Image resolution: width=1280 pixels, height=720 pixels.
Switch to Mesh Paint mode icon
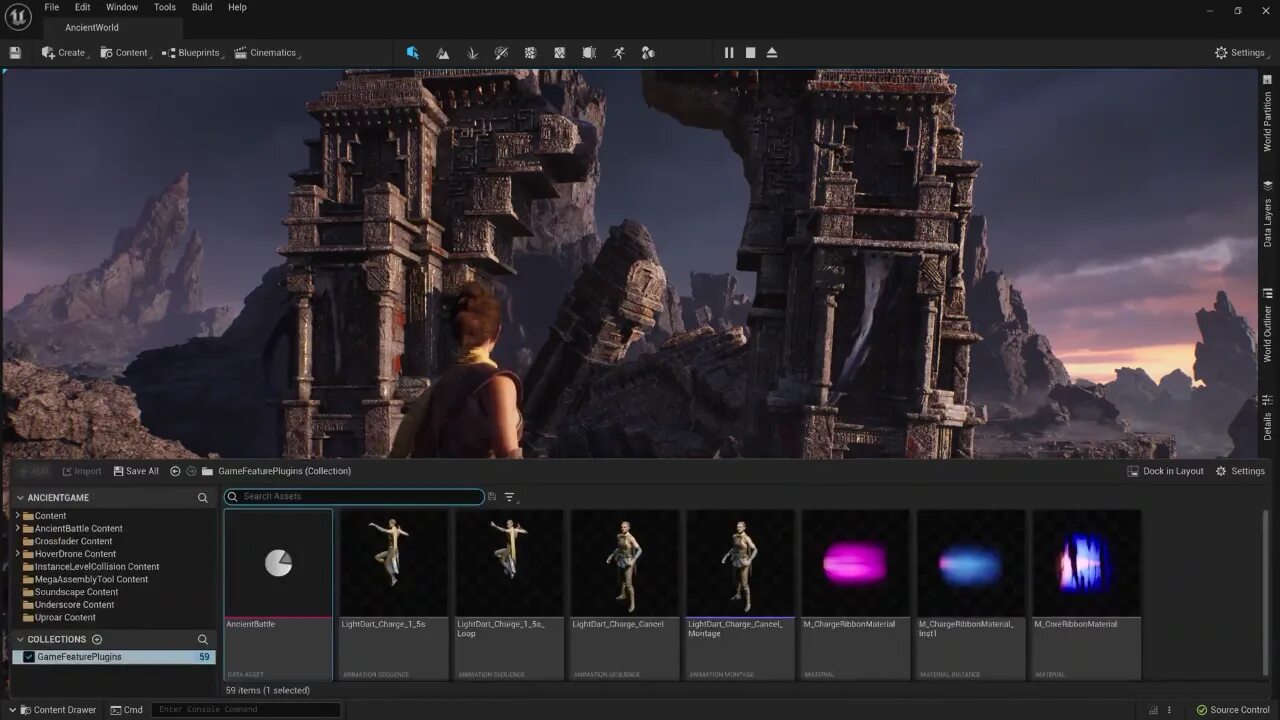point(501,53)
